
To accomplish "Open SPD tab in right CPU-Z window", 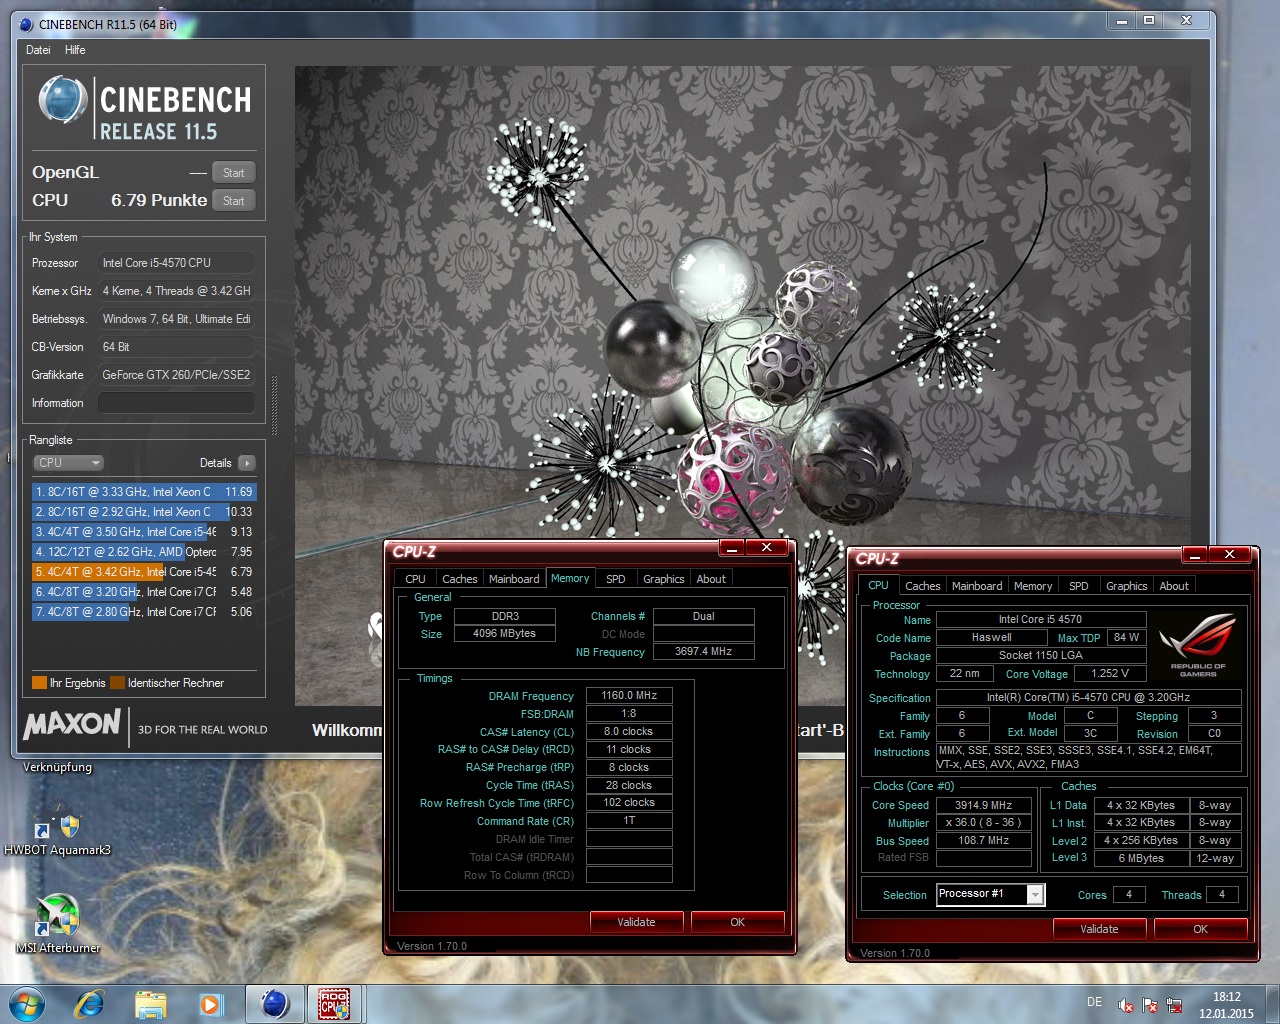I will point(1079,586).
